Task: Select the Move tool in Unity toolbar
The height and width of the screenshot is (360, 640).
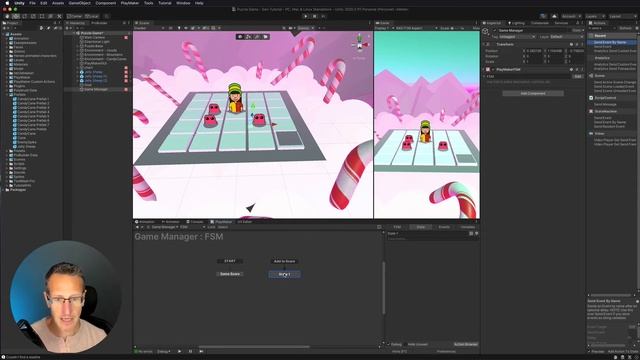Action: point(16,16)
